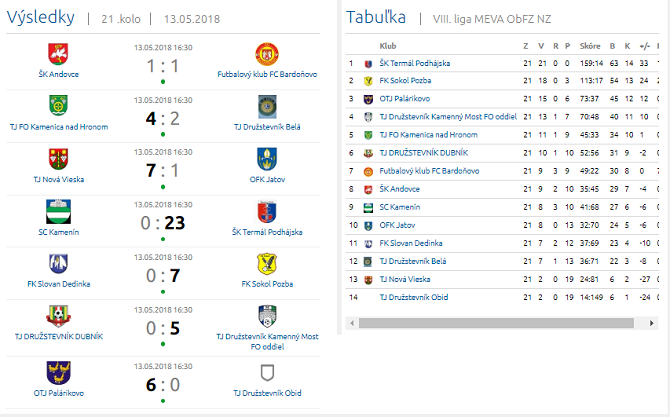Click the TJ DRUŽSTEVNÍK DUBNÍK crest in results

pyautogui.click(x=59, y=317)
